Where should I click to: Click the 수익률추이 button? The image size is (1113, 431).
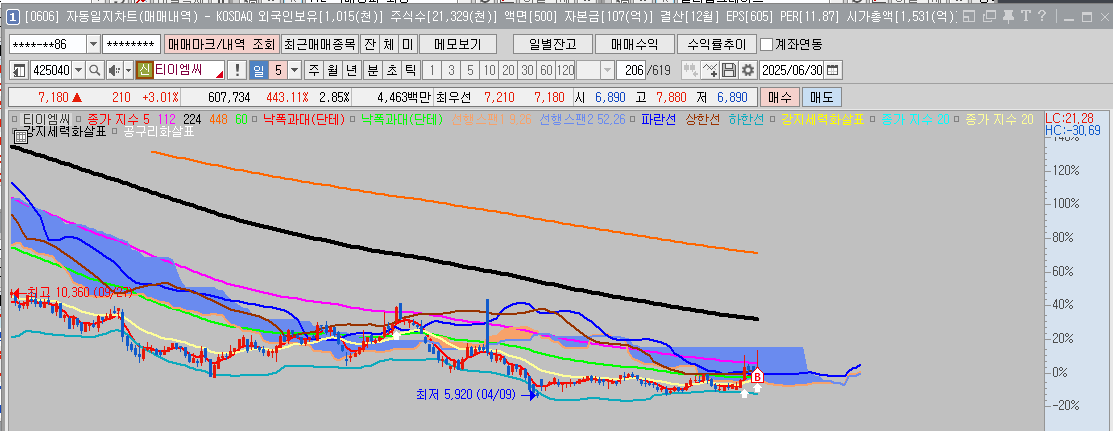(x=717, y=45)
